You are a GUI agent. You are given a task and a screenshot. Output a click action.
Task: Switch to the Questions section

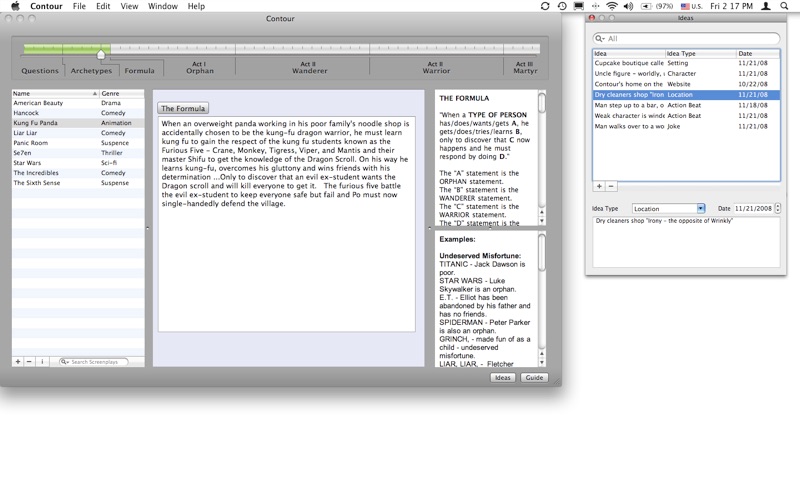coord(40,70)
